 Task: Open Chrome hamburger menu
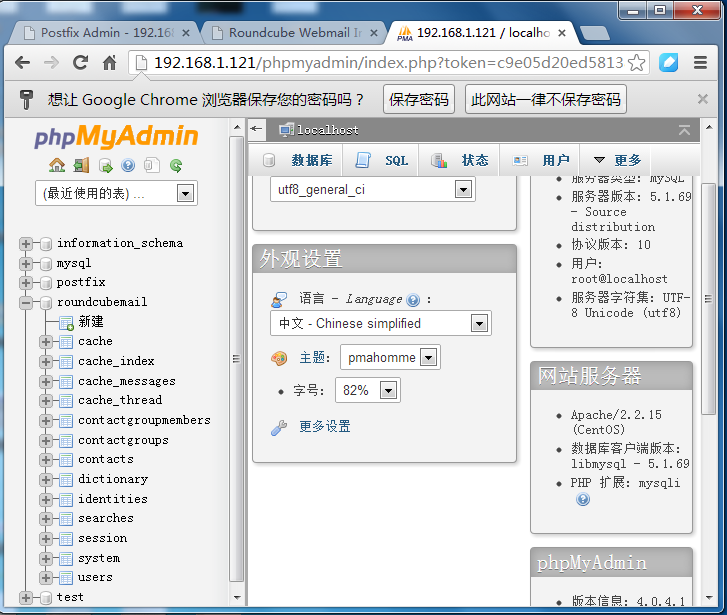tap(700, 62)
